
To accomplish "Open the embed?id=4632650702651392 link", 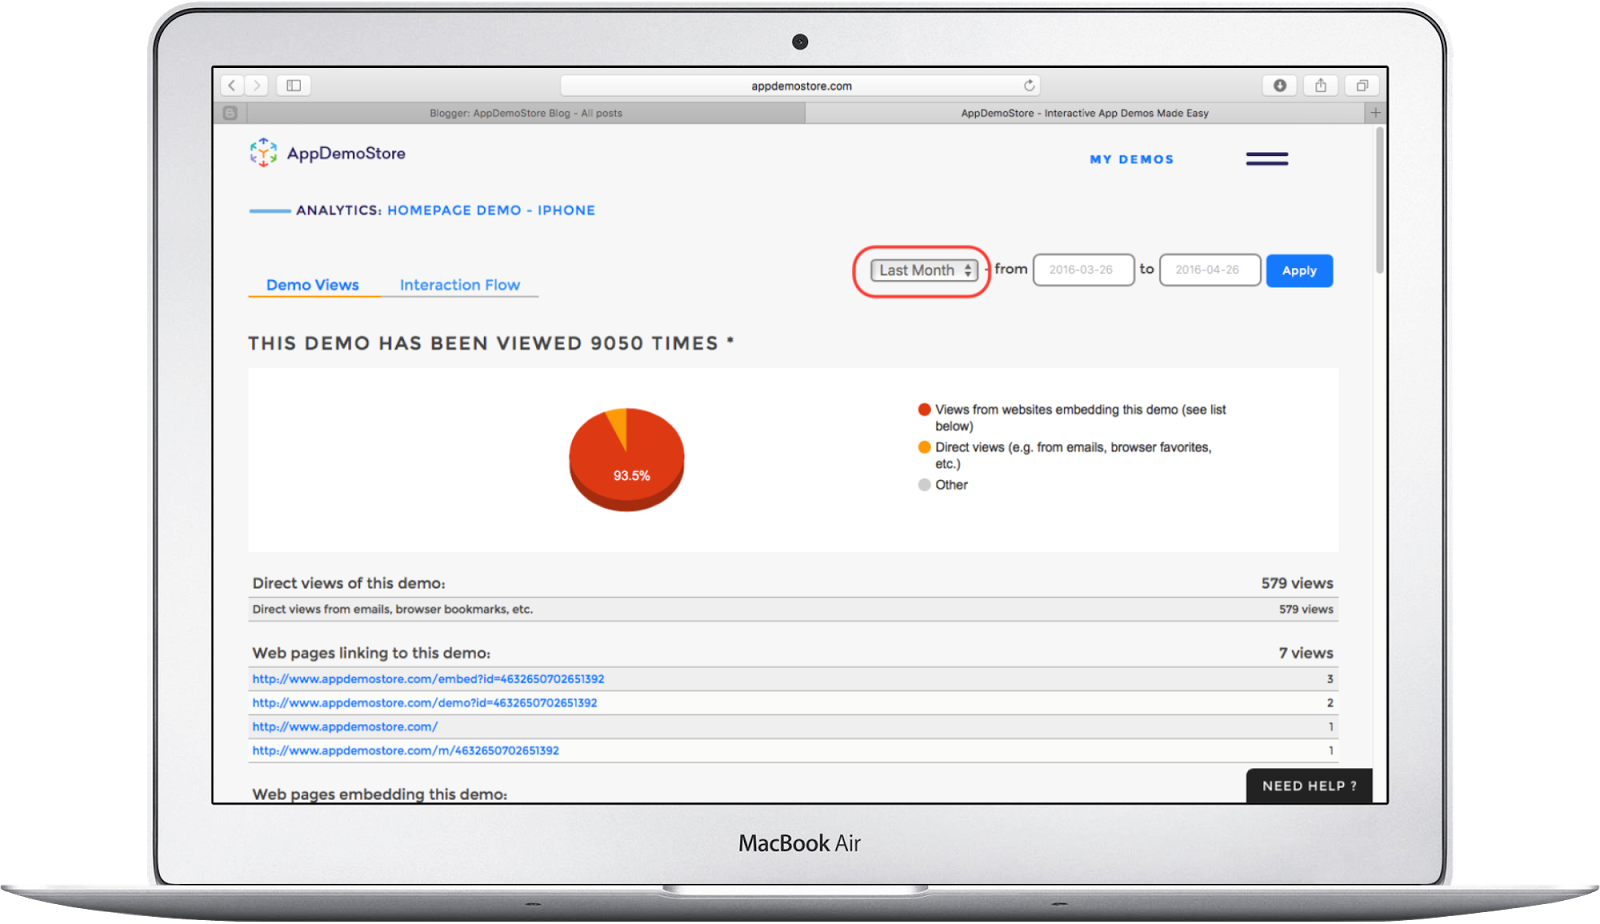I will click(x=428, y=679).
